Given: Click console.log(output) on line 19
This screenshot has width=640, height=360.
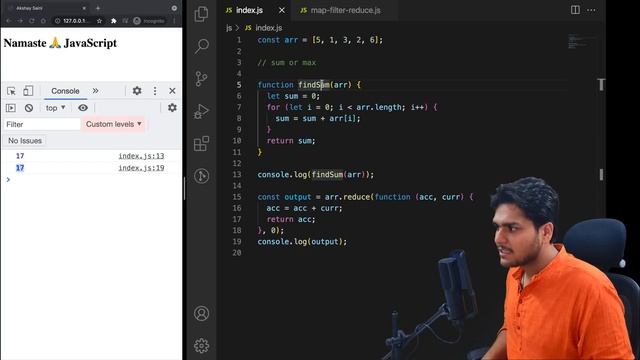Looking at the screenshot, I should point(302,242).
